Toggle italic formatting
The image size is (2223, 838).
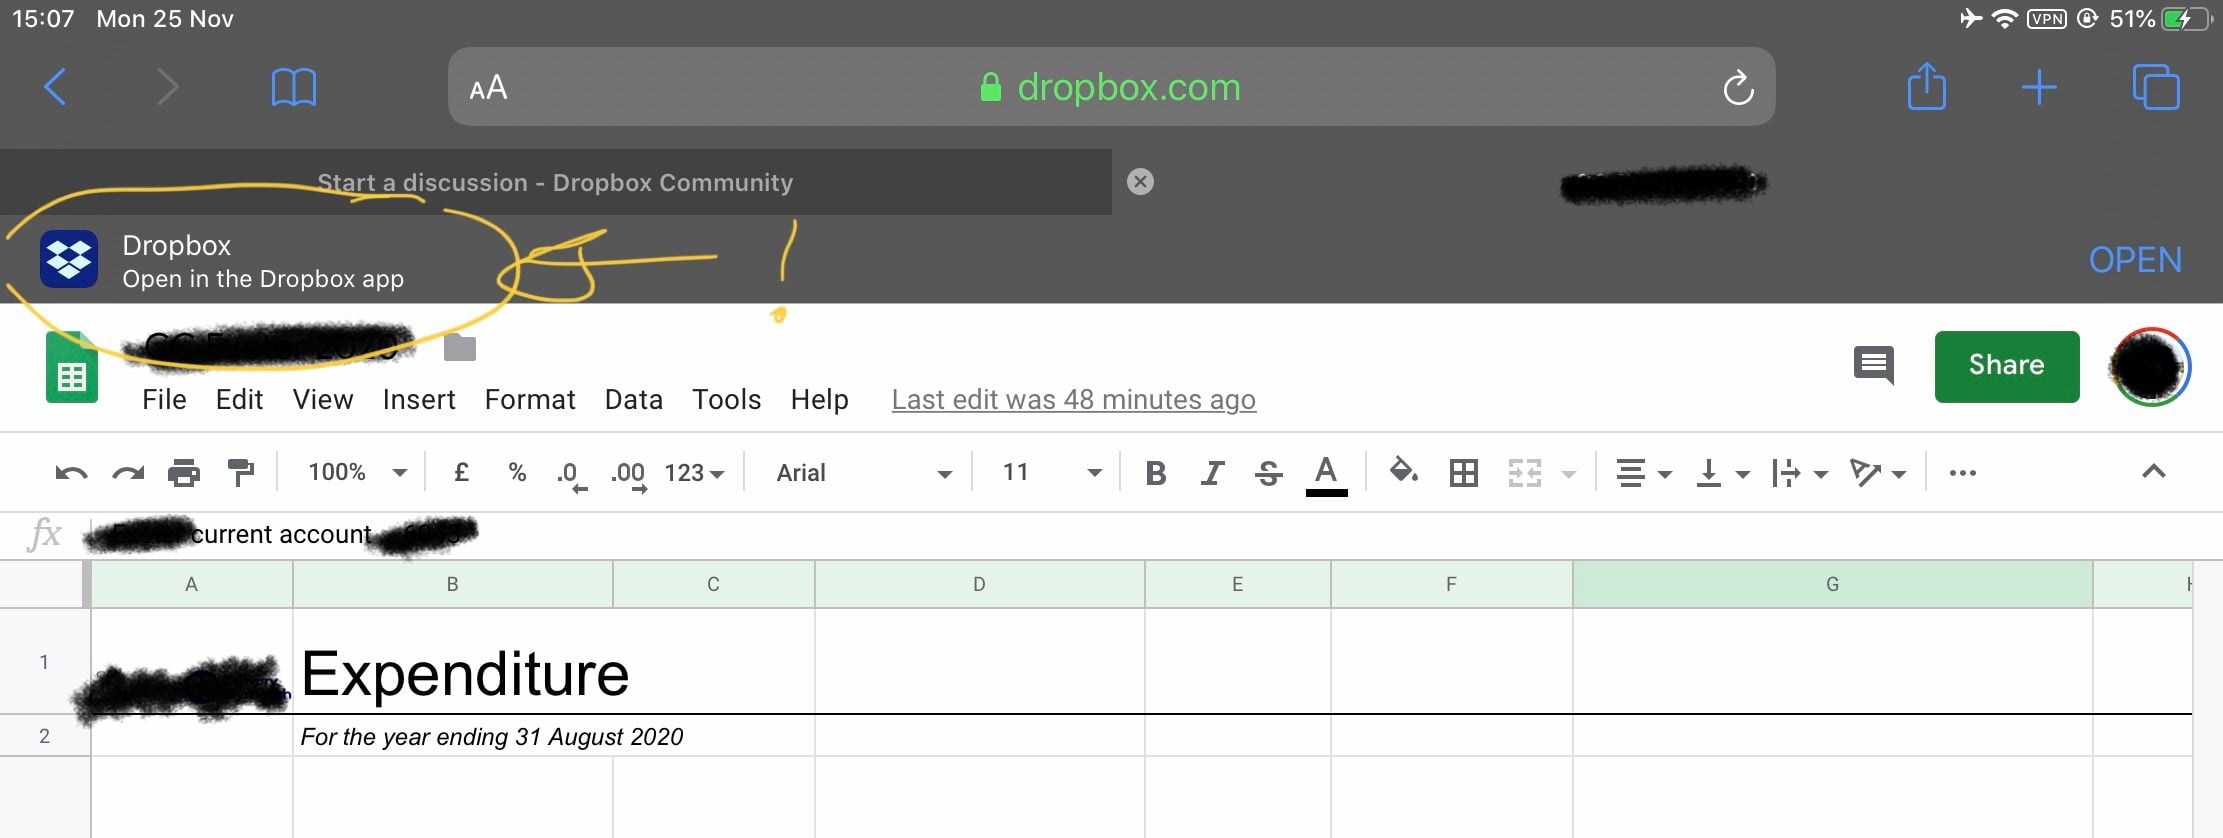(1212, 473)
